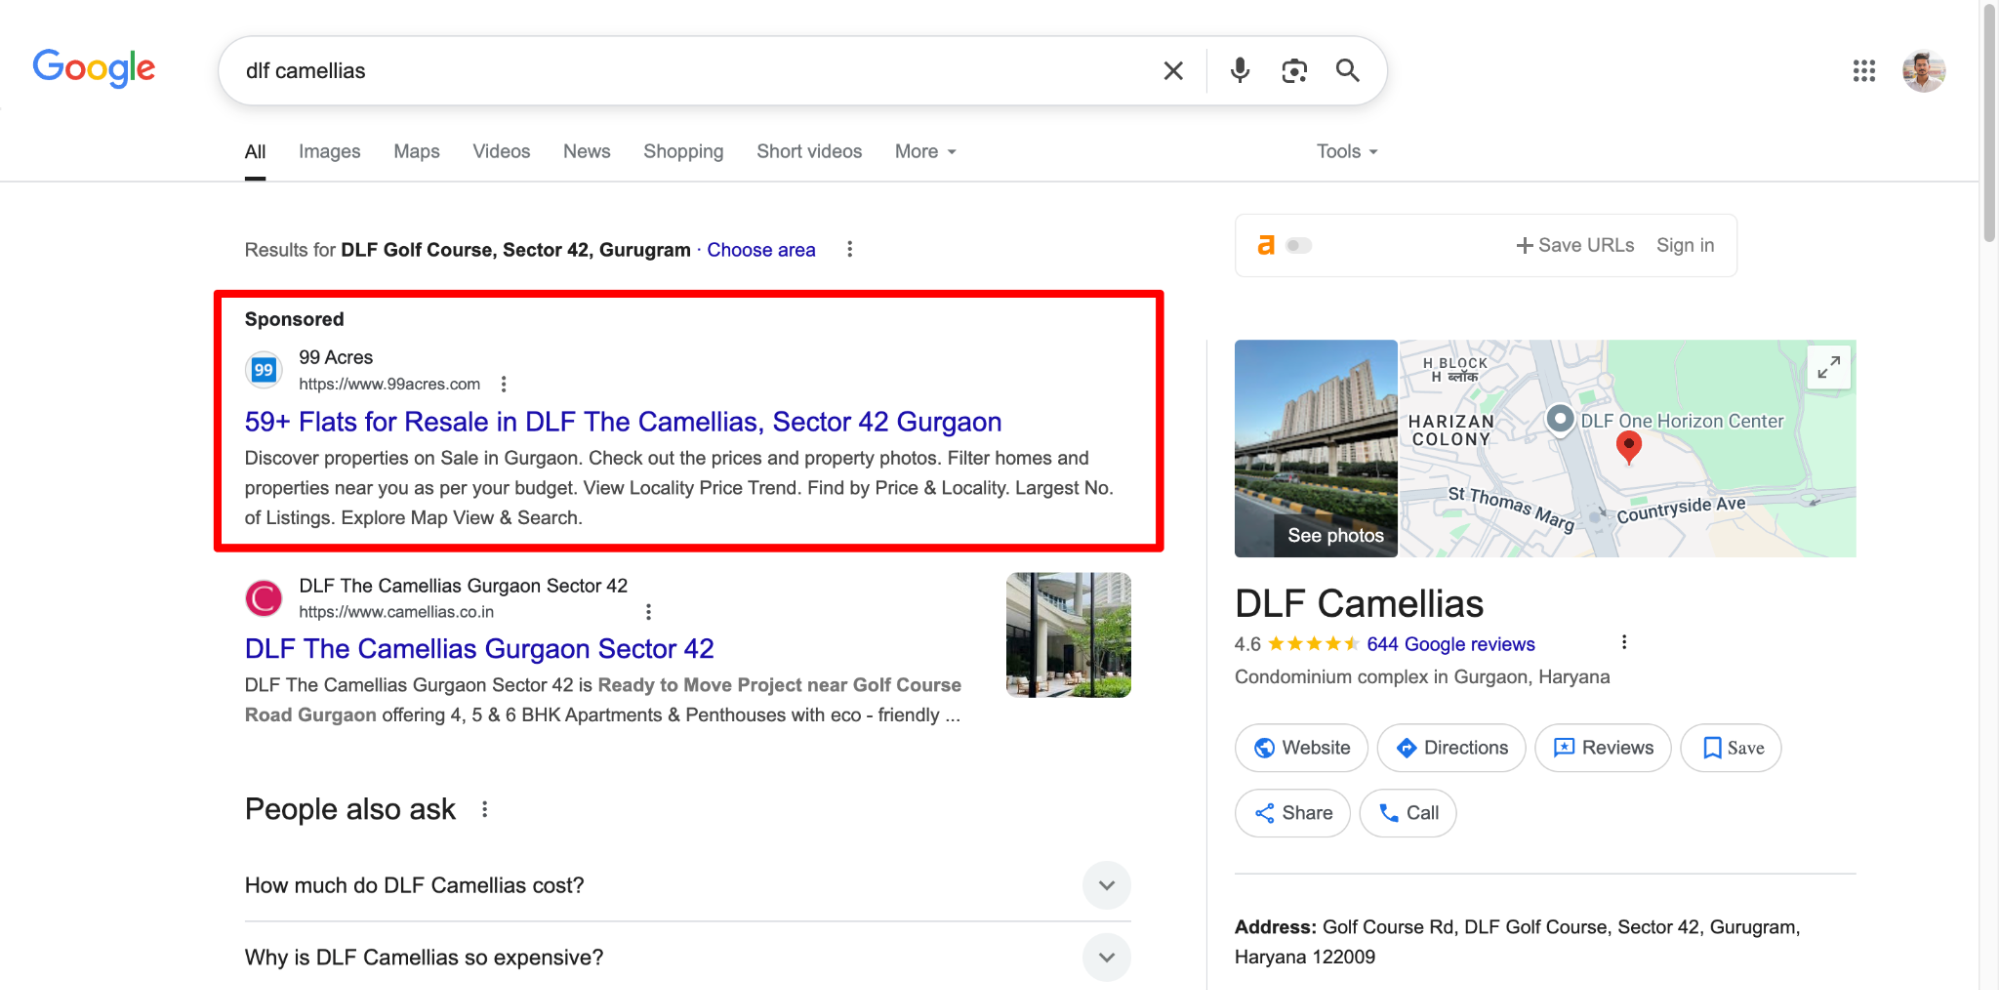The image size is (1999, 990).
Task: Clear the search box with the X icon
Action: [1173, 71]
